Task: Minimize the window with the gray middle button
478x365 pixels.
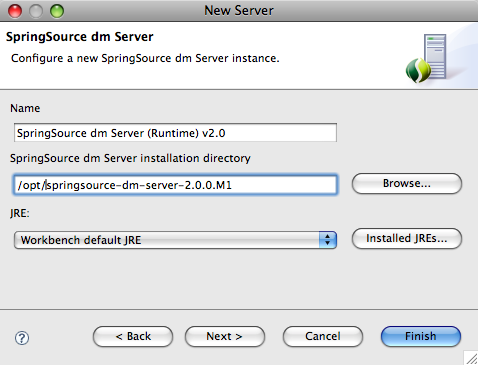Action: pos(36,11)
